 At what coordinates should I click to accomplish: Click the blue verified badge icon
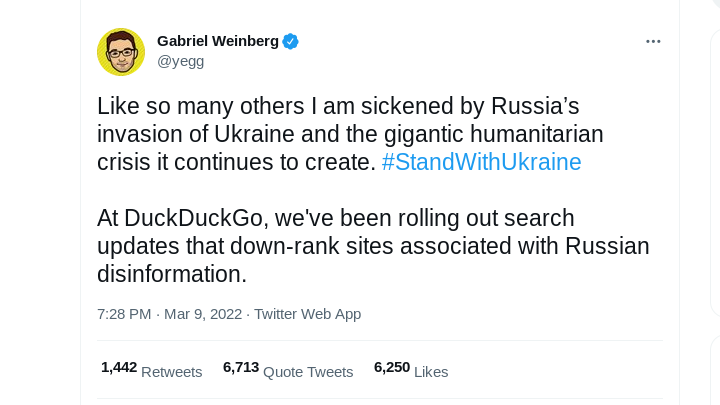(290, 41)
